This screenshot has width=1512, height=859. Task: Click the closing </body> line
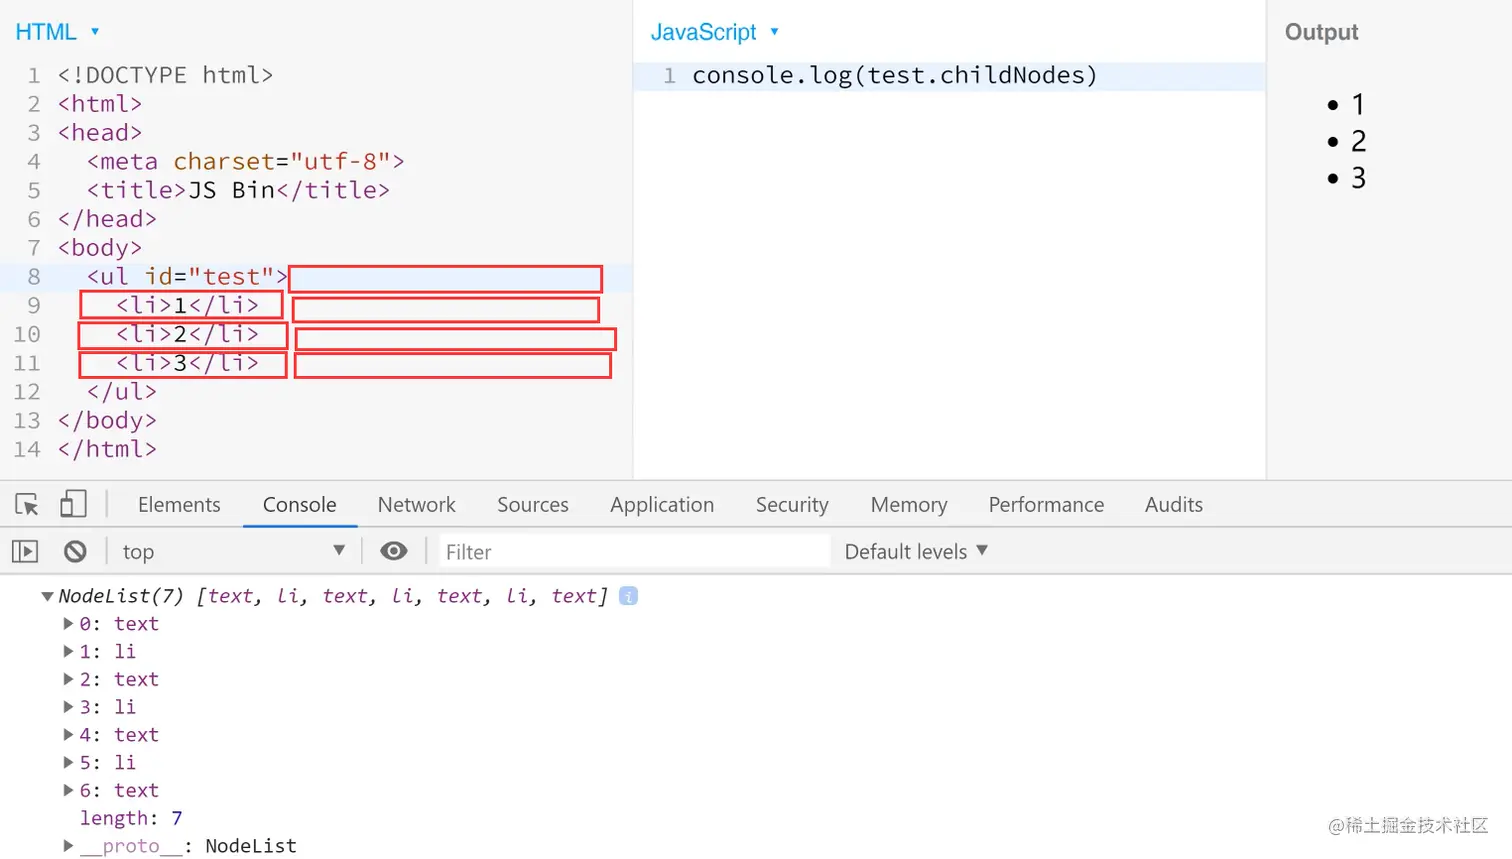[107, 421]
